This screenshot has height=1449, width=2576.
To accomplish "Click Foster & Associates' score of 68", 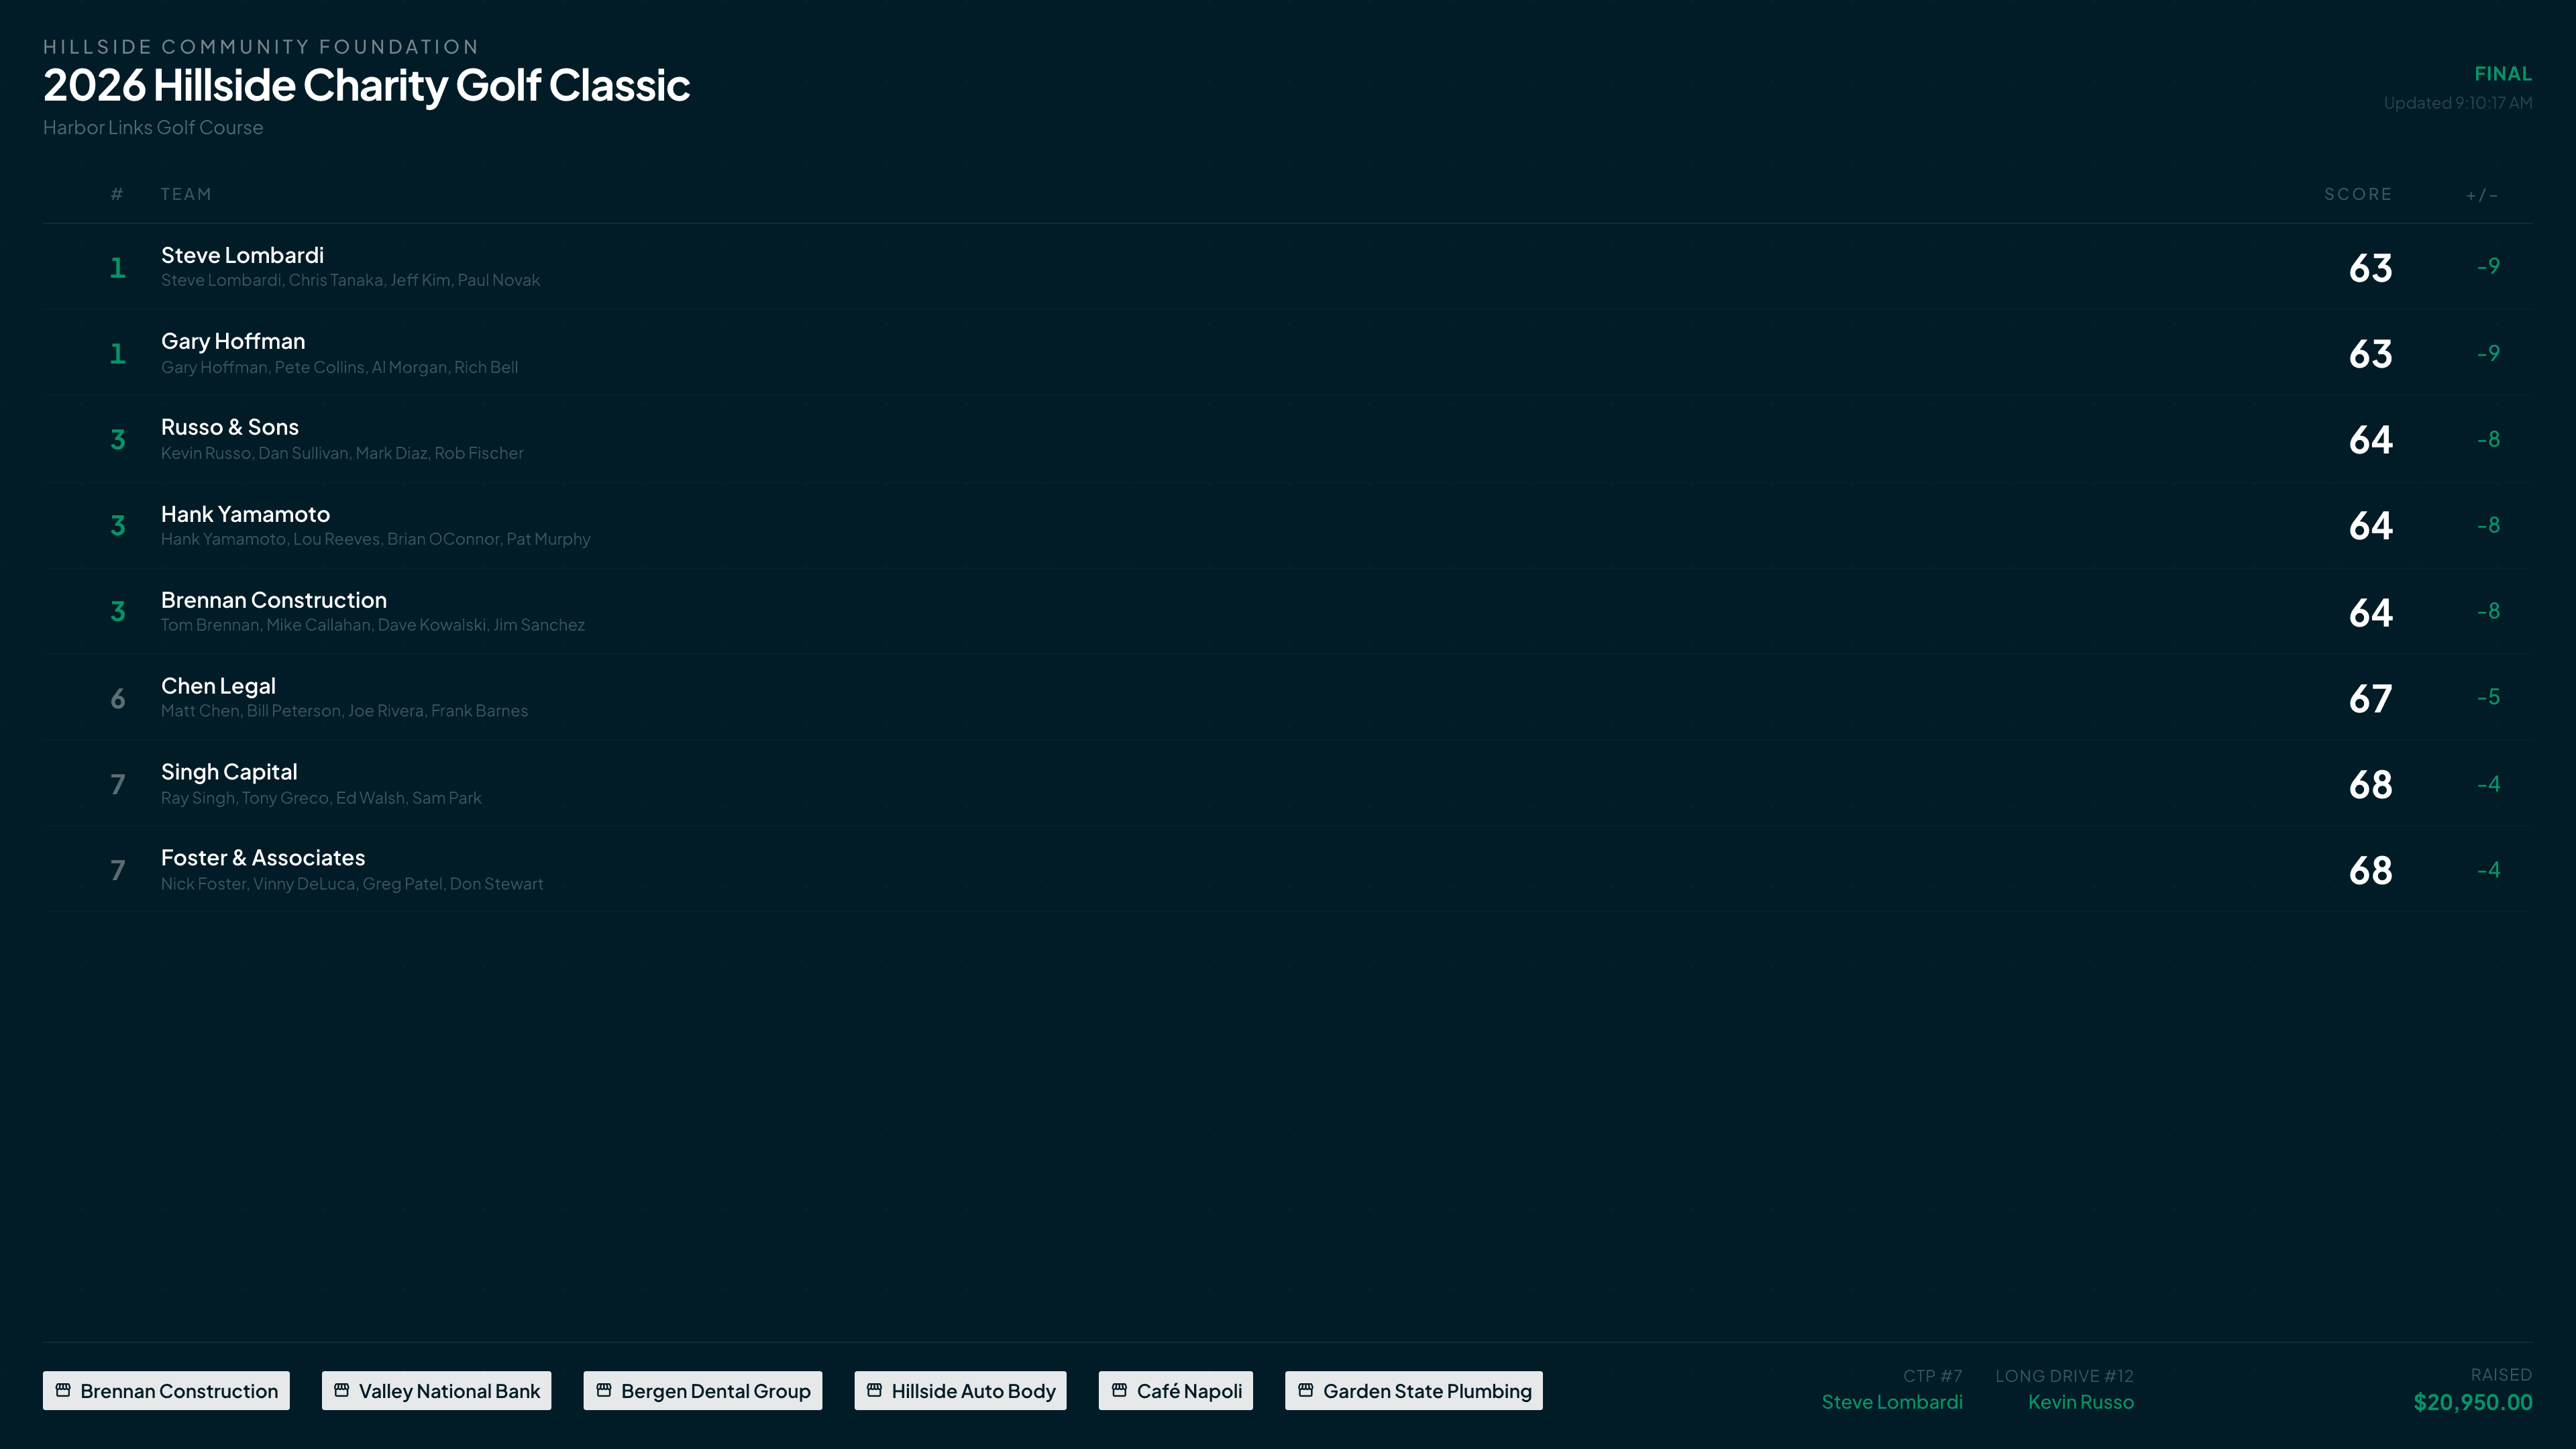I will pos(2370,871).
